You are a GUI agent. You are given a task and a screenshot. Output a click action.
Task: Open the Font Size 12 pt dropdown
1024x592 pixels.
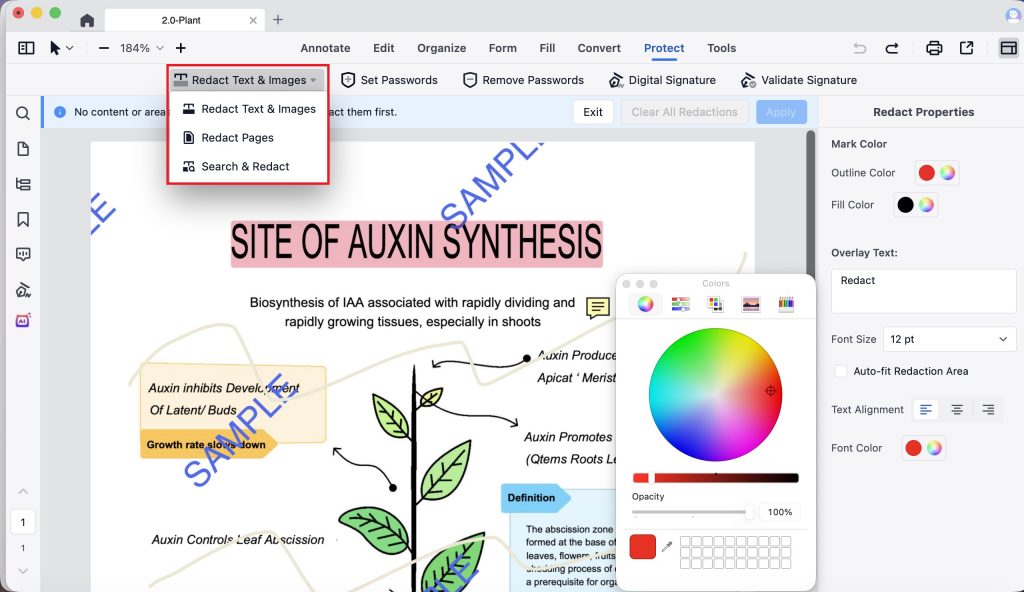949,339
